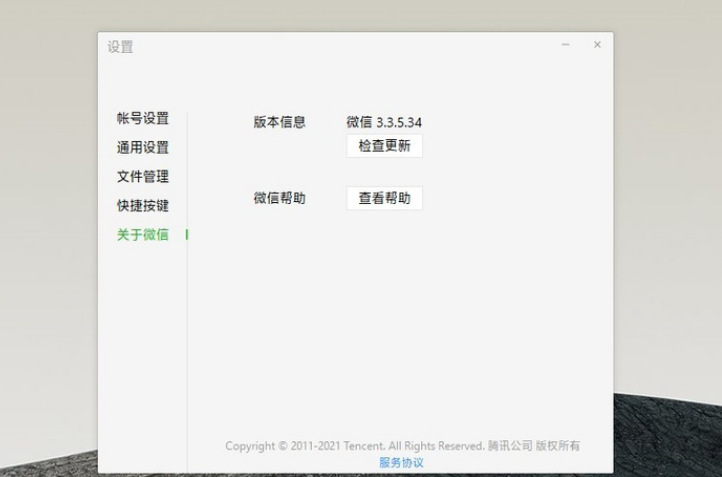Image resolution: width=722 pixels, height=477 pixels.
Task: Click the 版本信息 label
Action: [279, 122]
